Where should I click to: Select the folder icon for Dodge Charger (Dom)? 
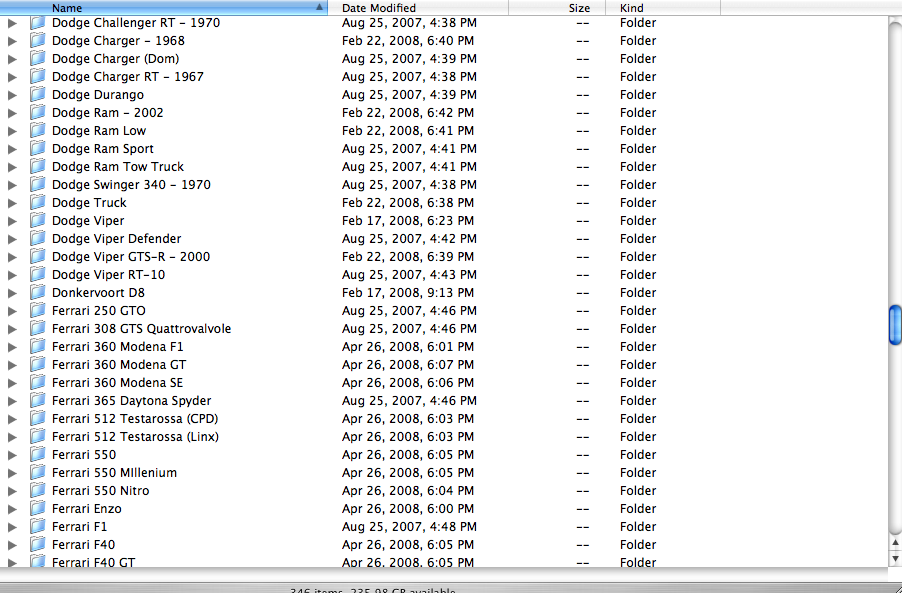point(38,59)
